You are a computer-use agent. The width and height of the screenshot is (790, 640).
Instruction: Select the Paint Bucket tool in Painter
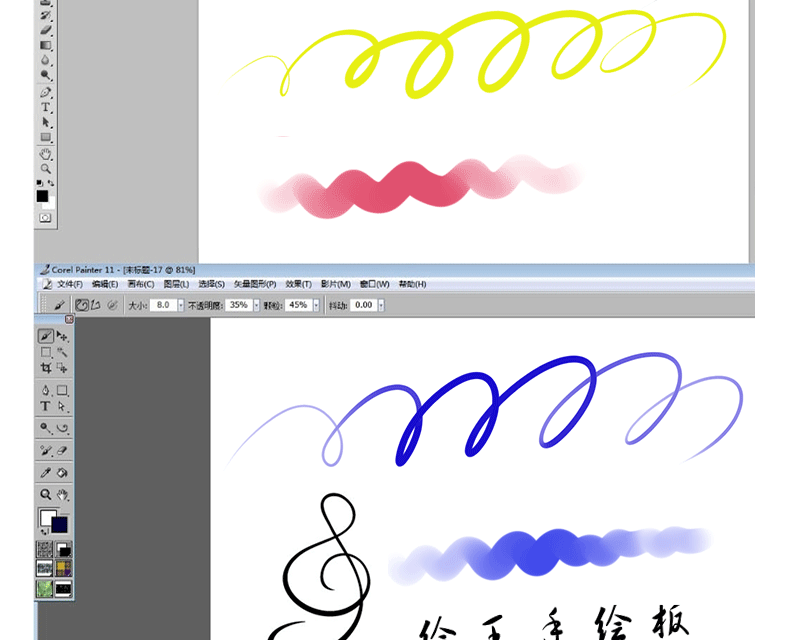coord(62,473)
